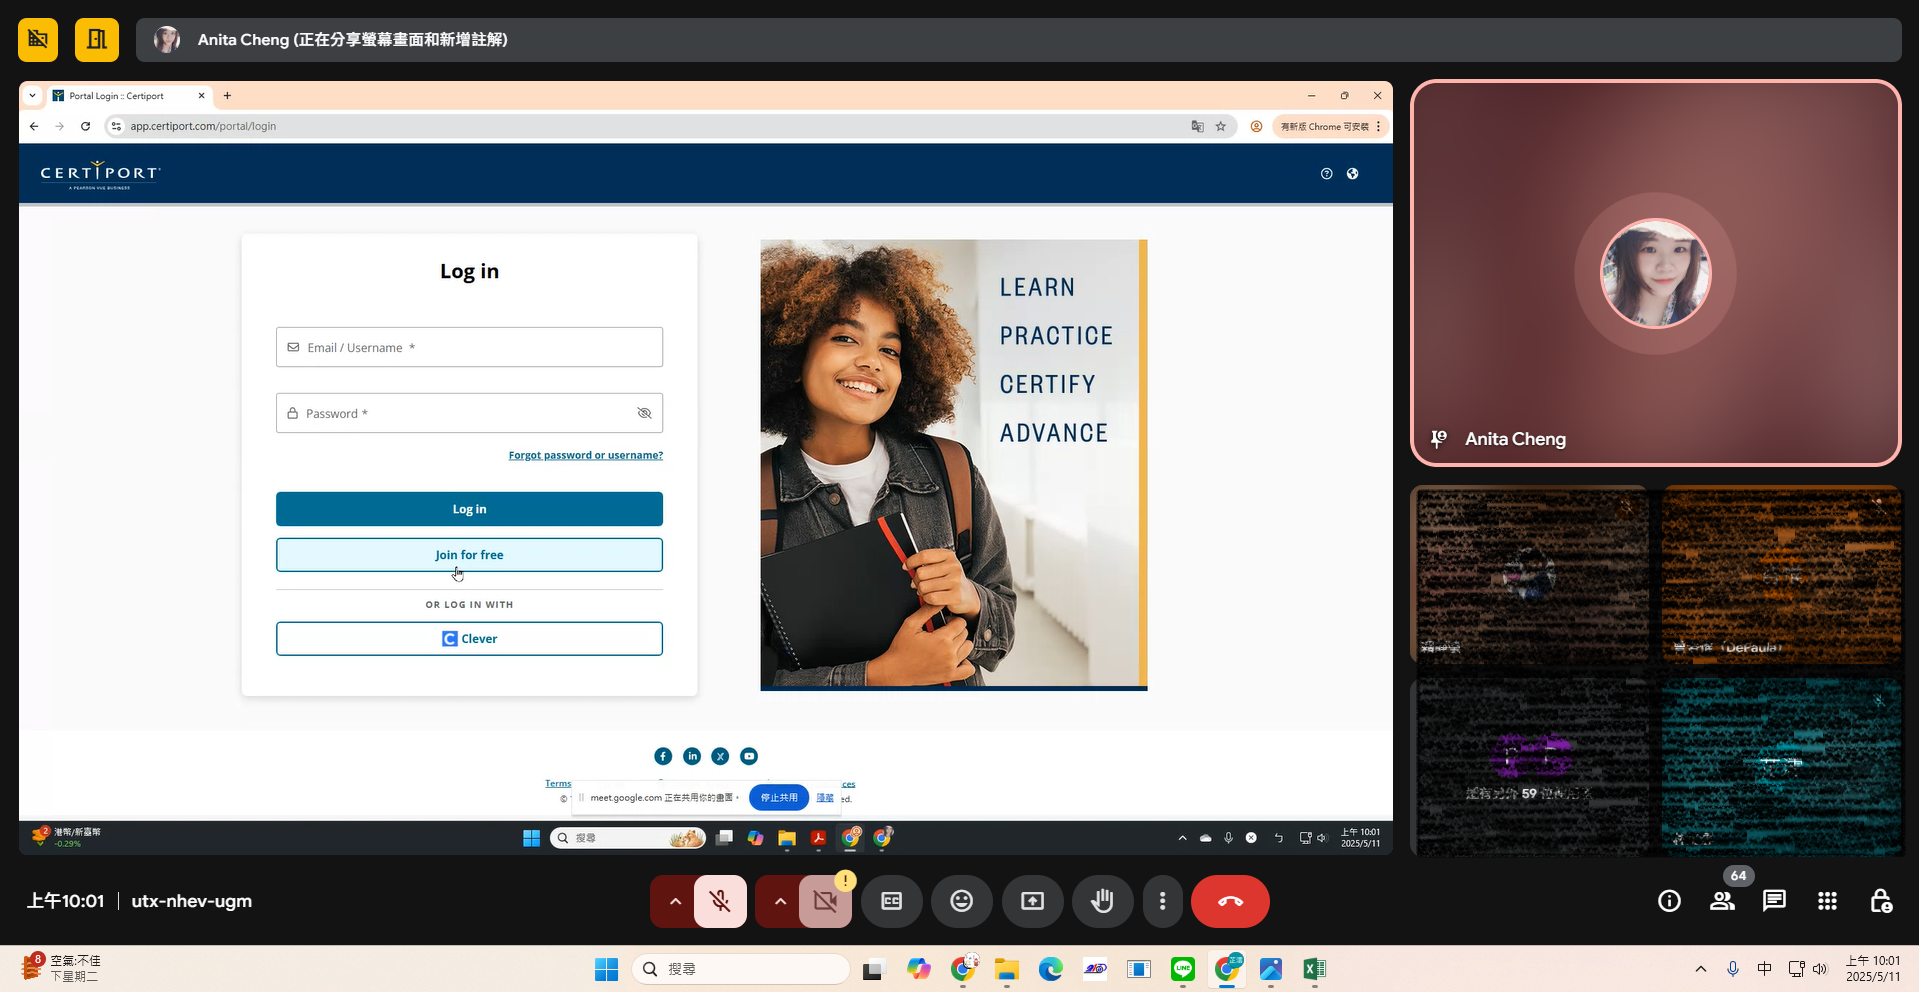Reveal the password with the eye toggle
The image size is (1919, 992).
[x=643, y=413]
